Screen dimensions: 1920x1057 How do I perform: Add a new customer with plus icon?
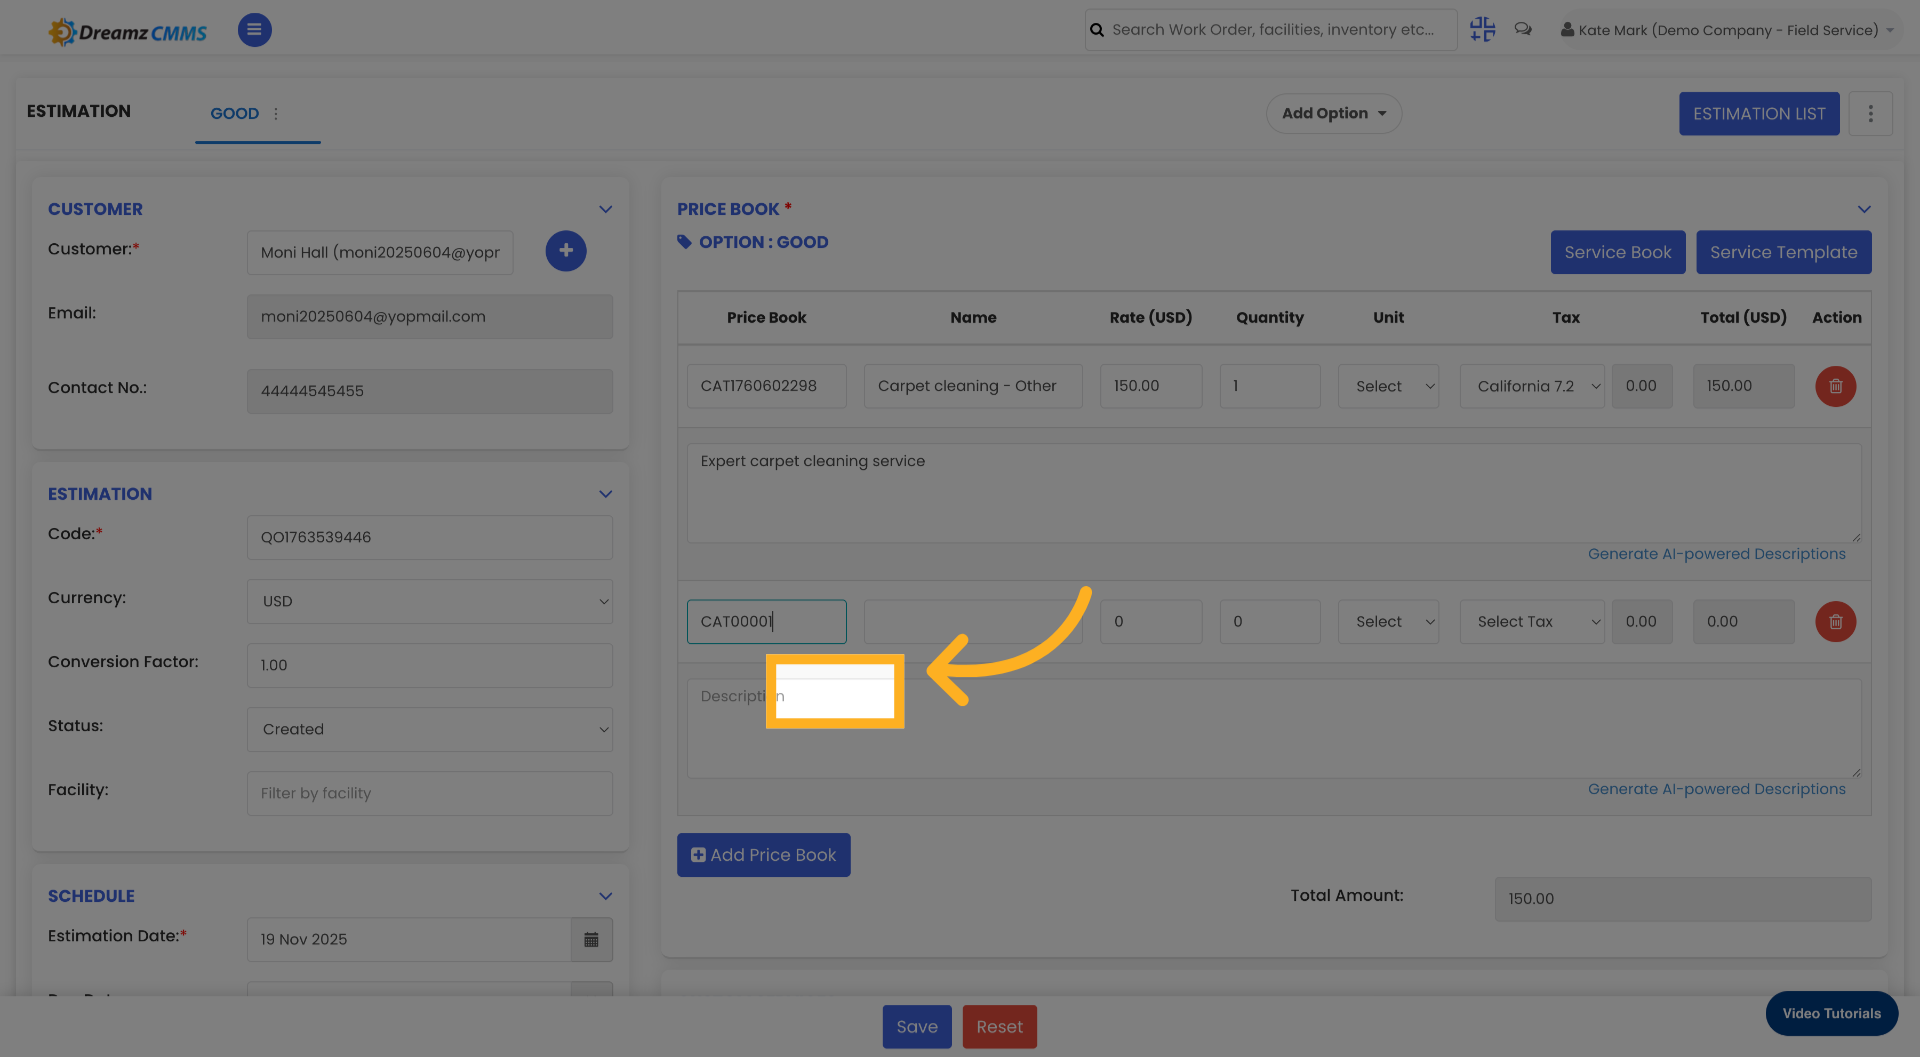(x=566, y=251)
